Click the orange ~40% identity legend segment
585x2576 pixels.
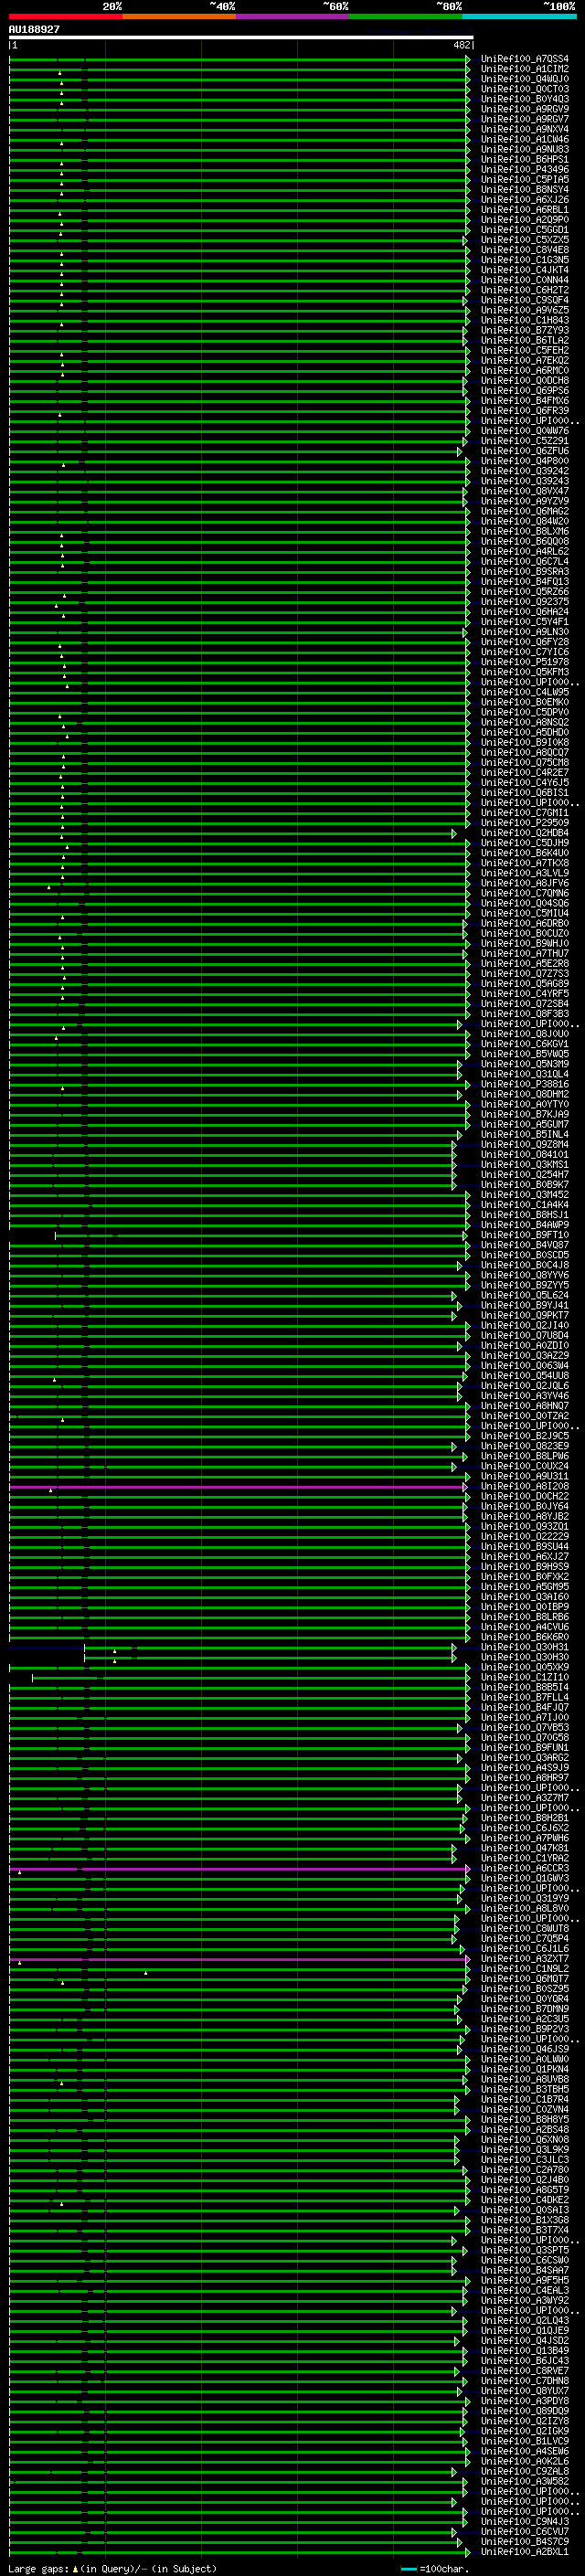[179, 16]
